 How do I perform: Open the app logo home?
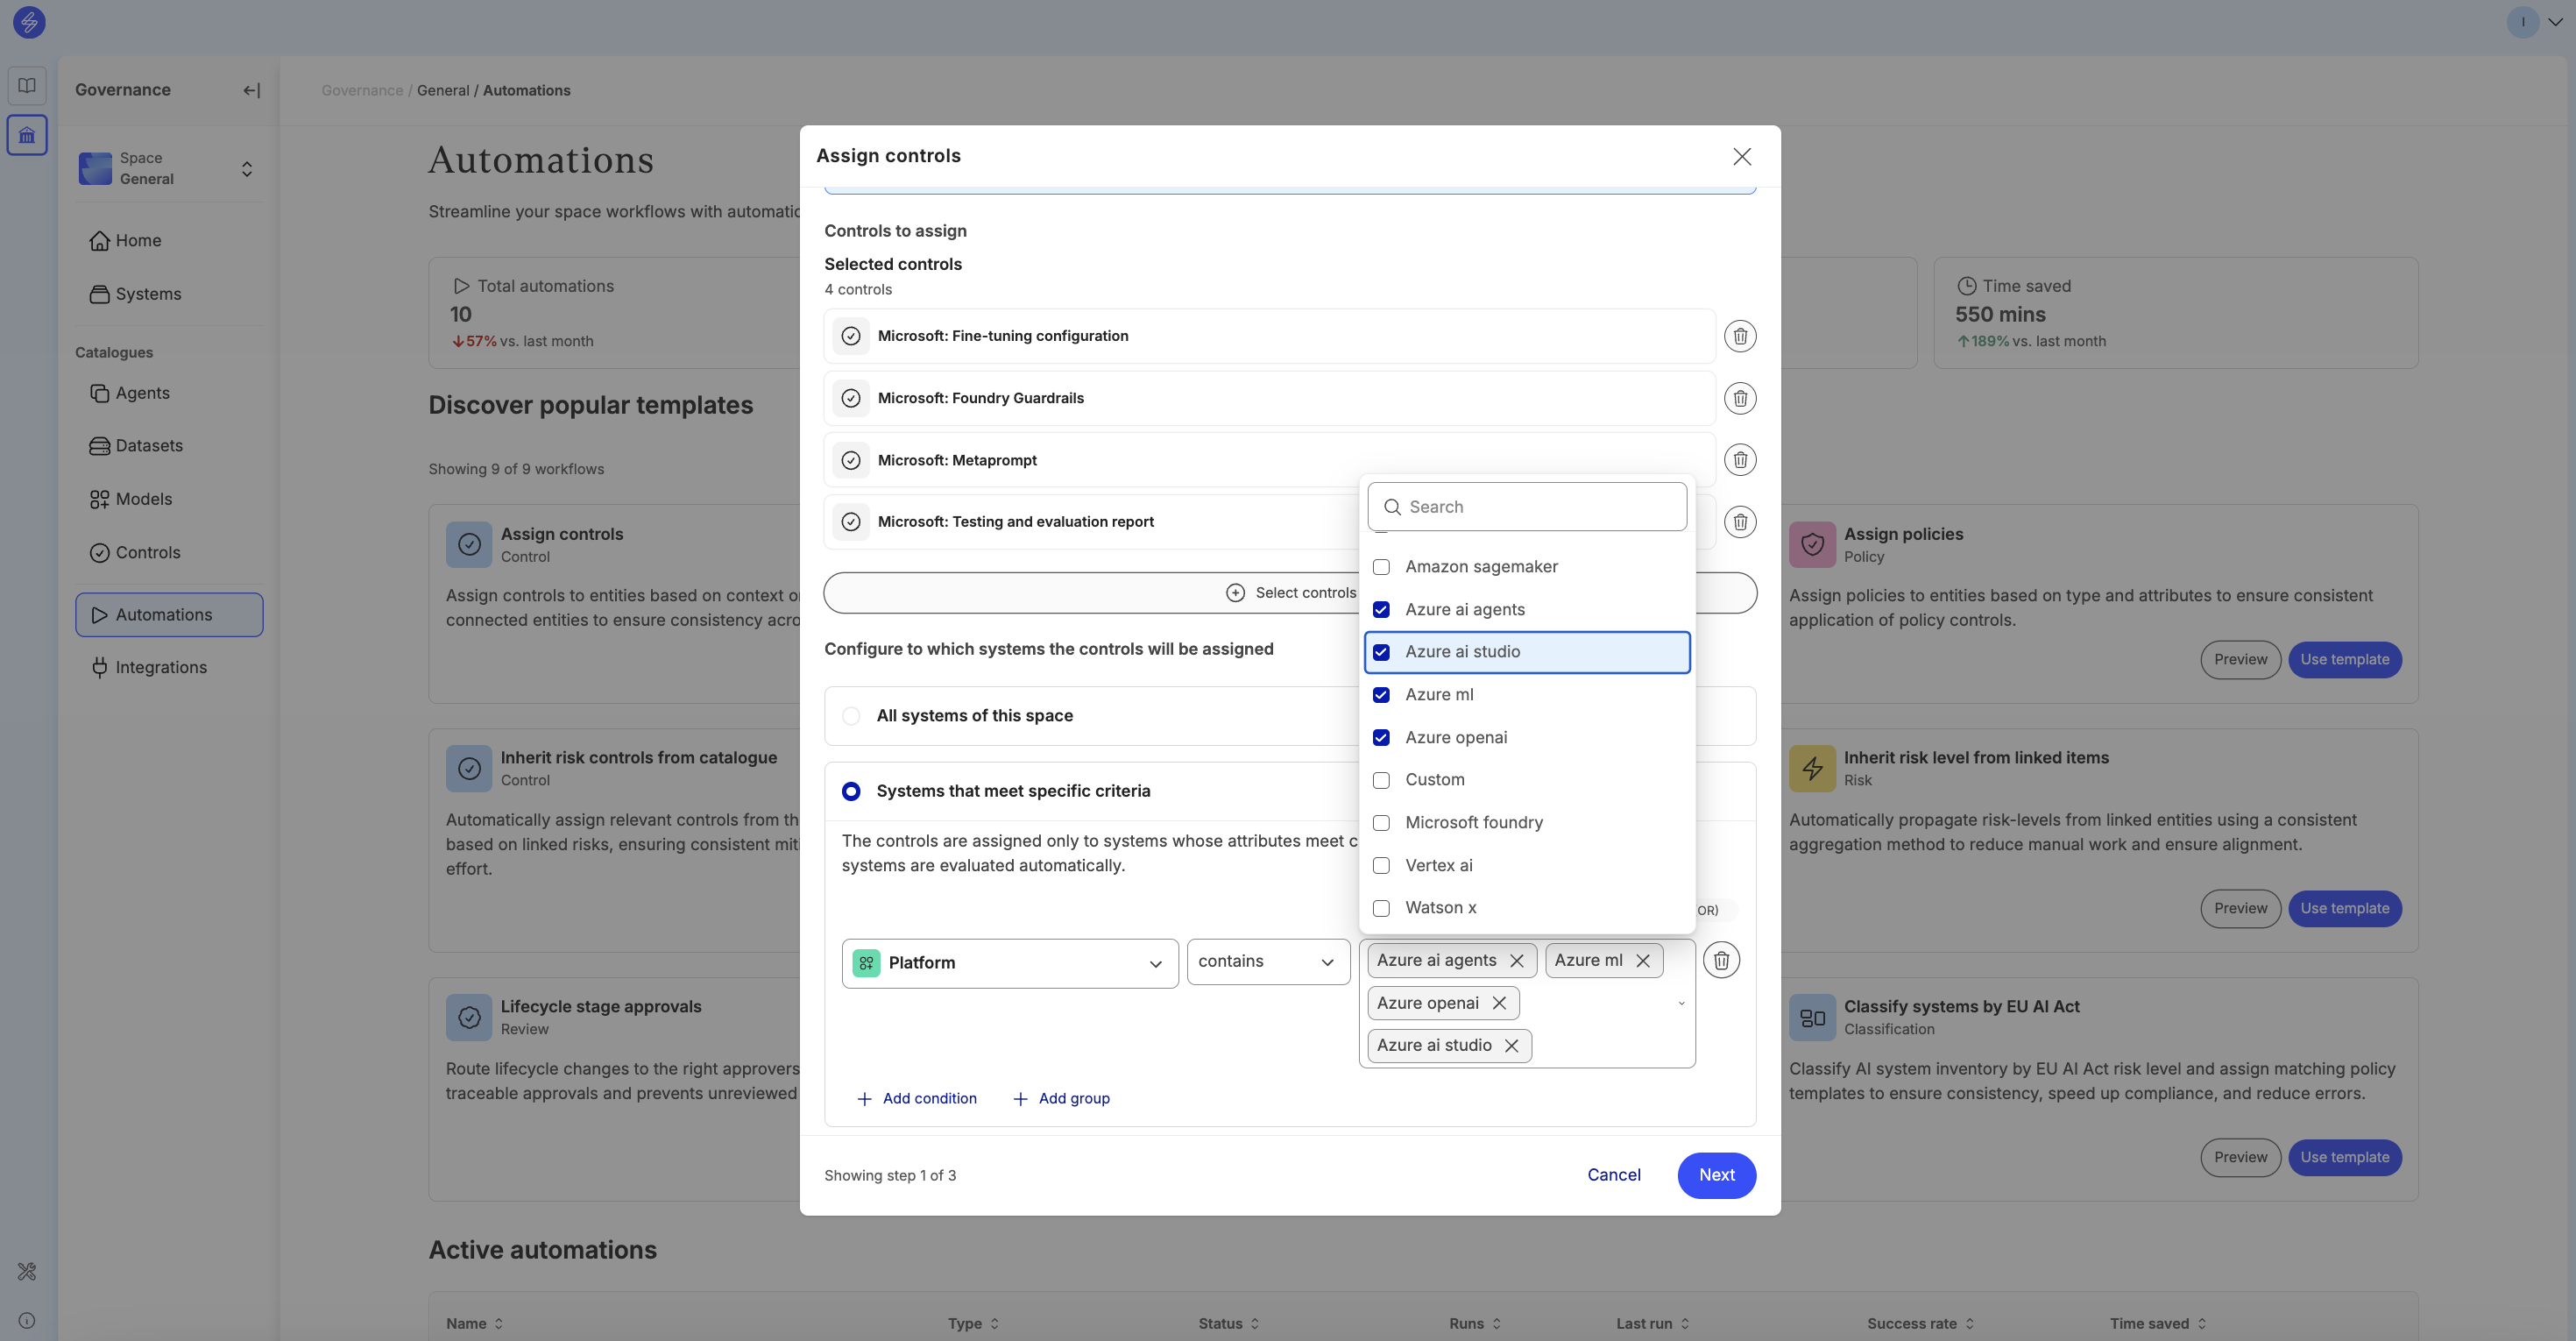pyautogui.click(x=29, y=22)
